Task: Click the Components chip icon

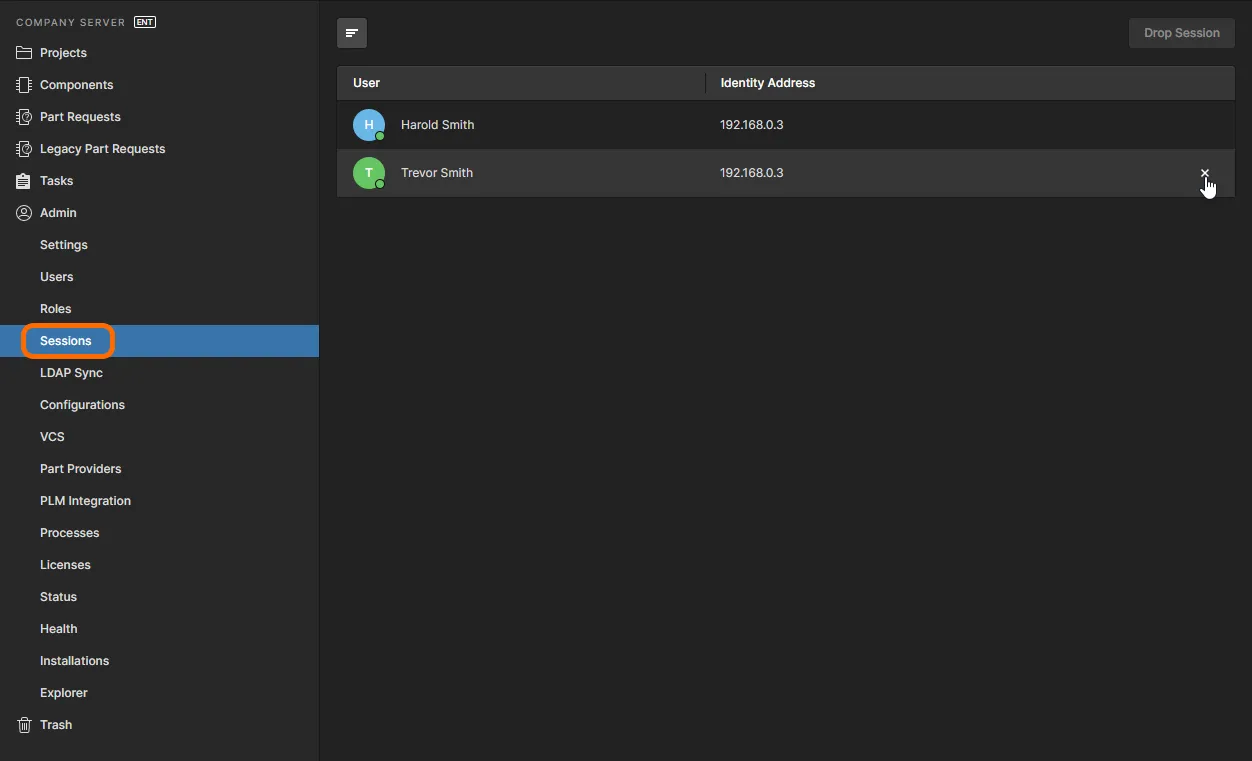Action: (24, 85)
